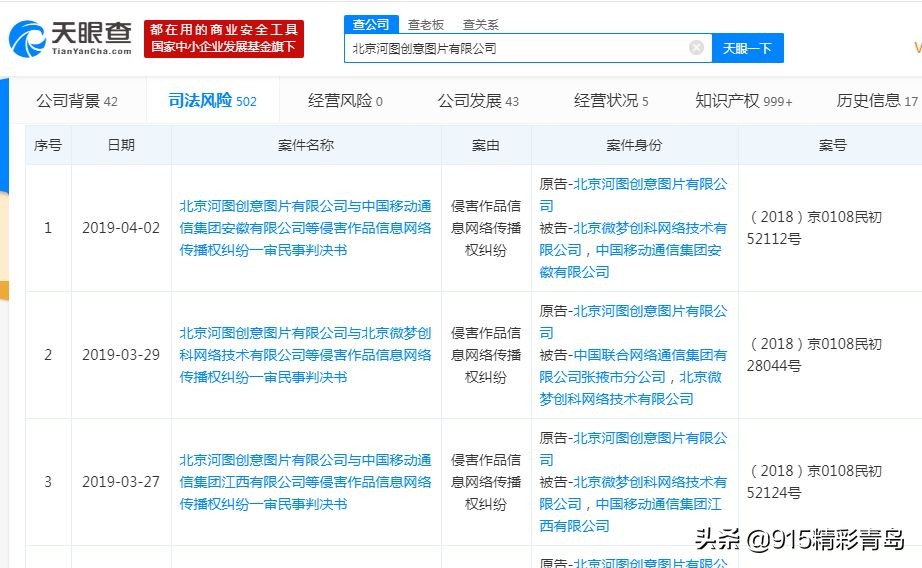Open plaintiff 北京河图创意图片有限公司 link in row 2

point(633,322)
